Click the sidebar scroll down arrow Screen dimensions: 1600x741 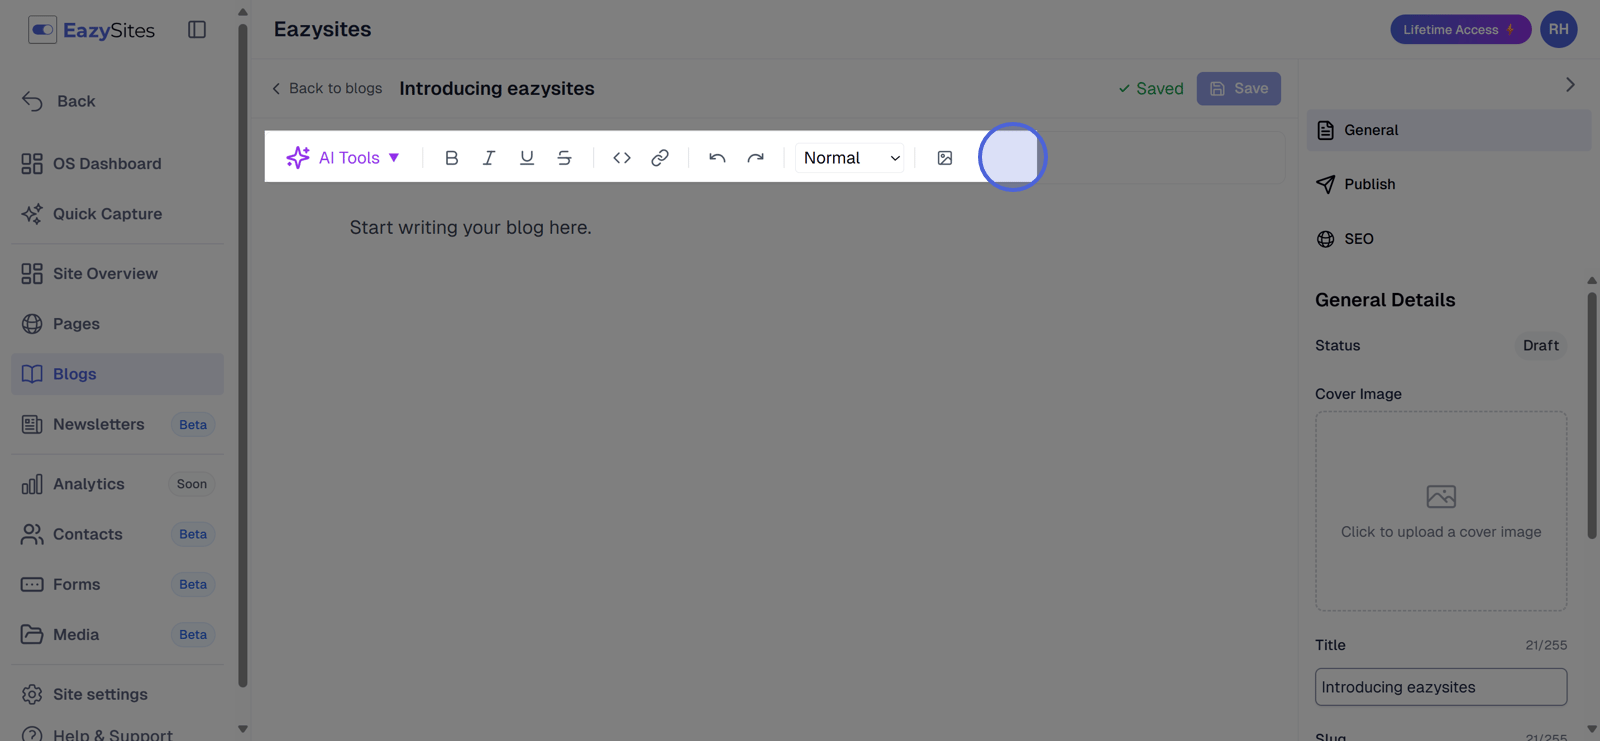coord(242,729)
